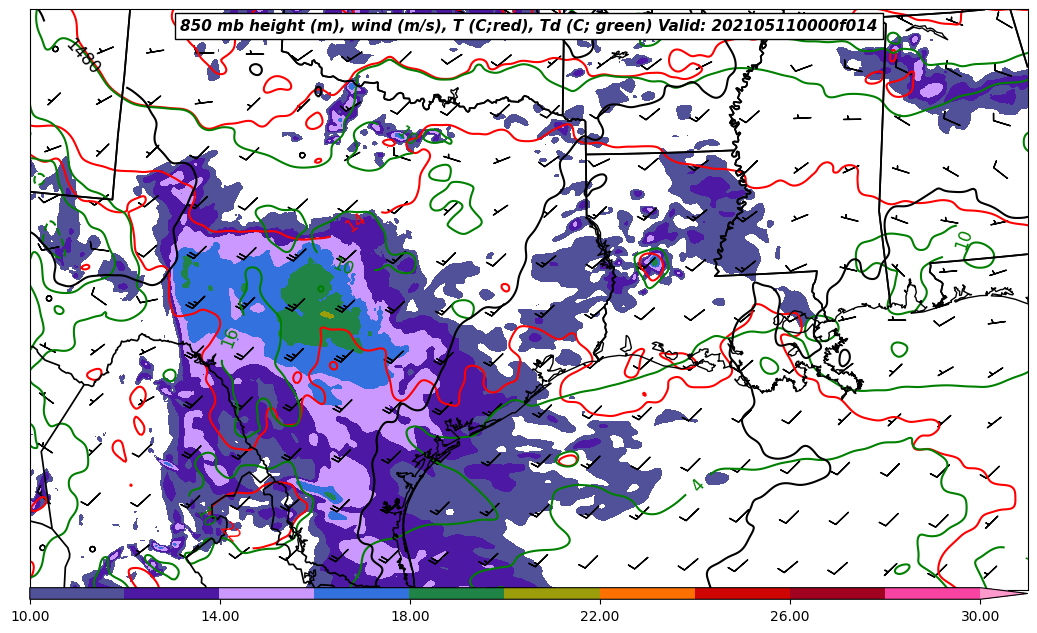Click the 22.00 colorbar tick label

pyautogui.click(x=600, y=616)
